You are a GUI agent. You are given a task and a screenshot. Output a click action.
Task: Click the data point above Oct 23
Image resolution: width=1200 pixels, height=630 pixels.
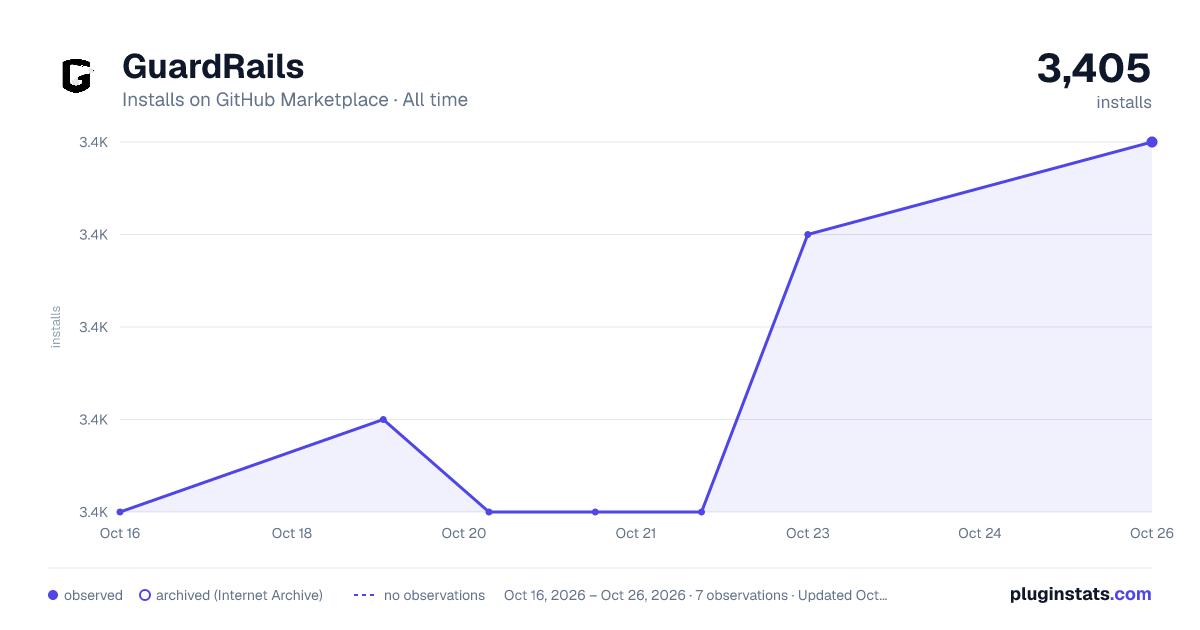click(807, 235)
